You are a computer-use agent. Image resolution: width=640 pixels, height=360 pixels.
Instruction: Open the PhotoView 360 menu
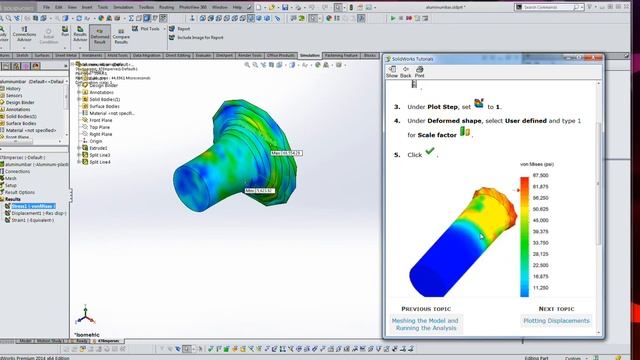tap(194, 7)
